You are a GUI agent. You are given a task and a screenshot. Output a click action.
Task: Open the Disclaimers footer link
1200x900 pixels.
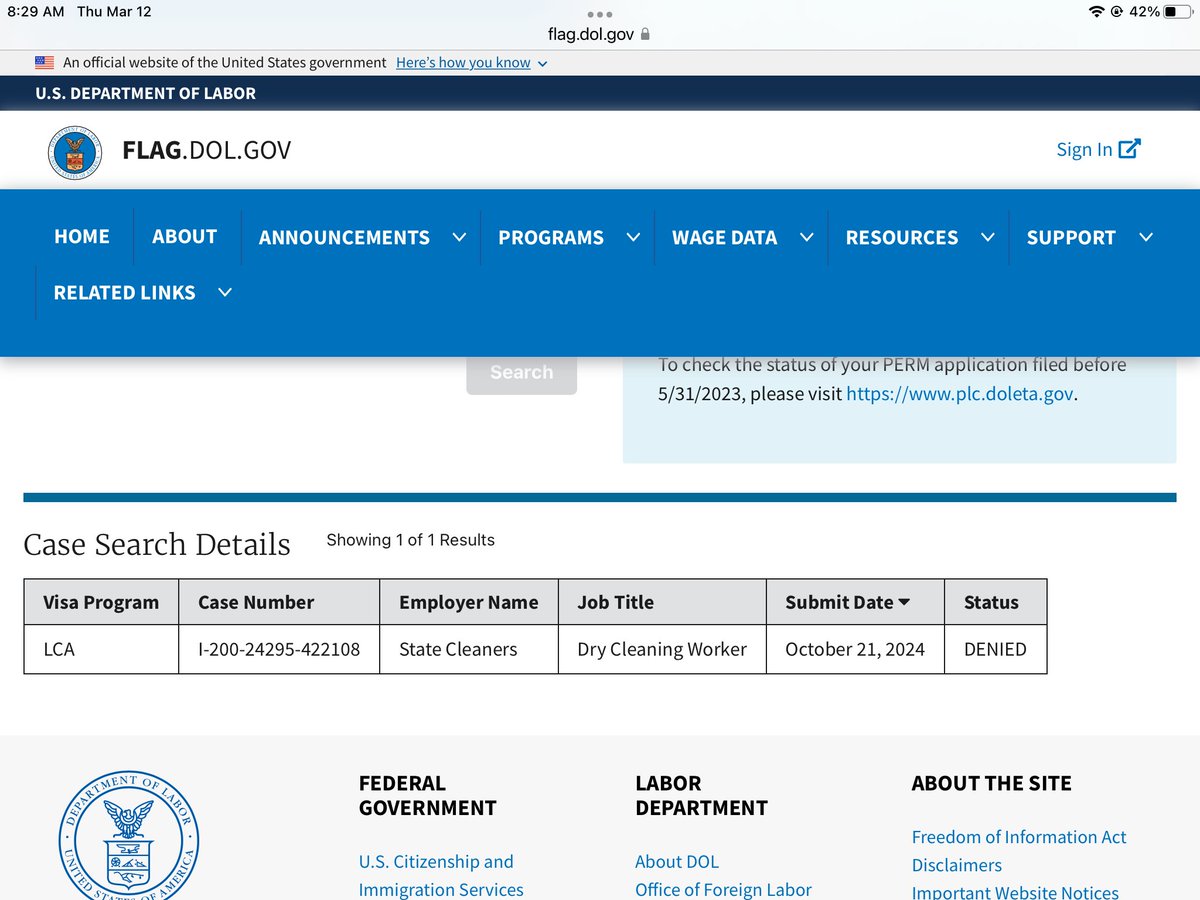(957, 865)
